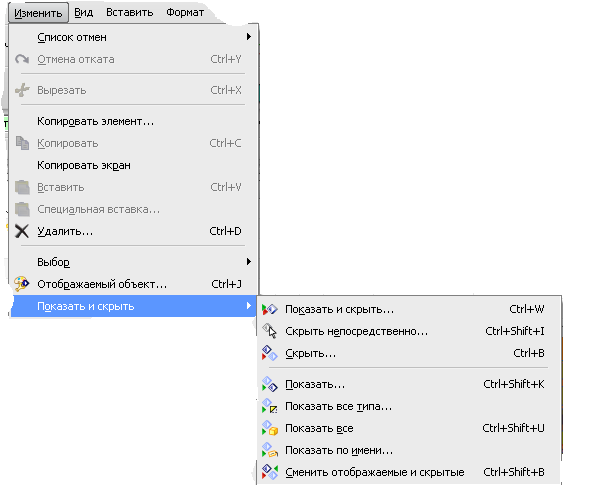The width and height of the screenshot is (593, 487).
Task: Click the icon next to 'Показать...'
Action: pos(270,384)
